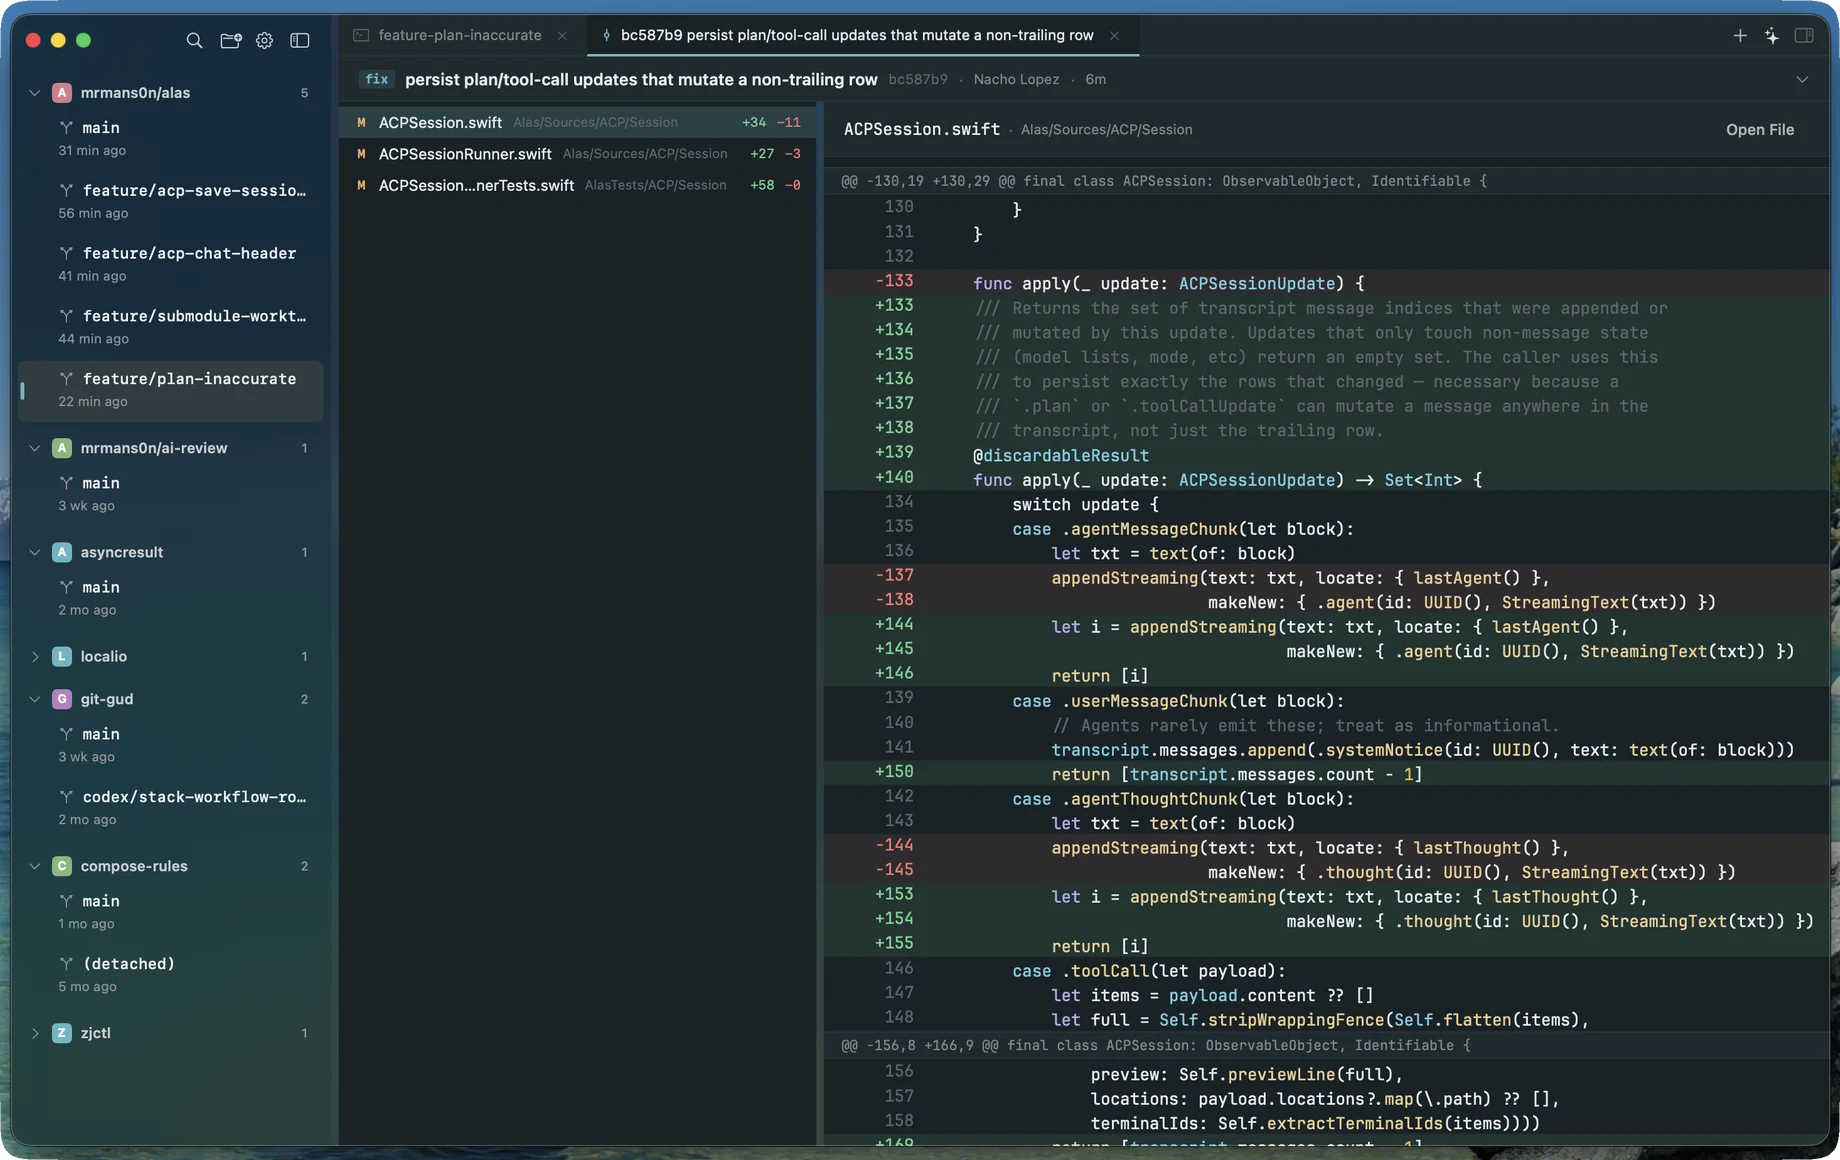This screenshot has height=1160, width=1840.
Task: Click the localio avatar icon
Action: pyautogui.click(x=62, y=657)
